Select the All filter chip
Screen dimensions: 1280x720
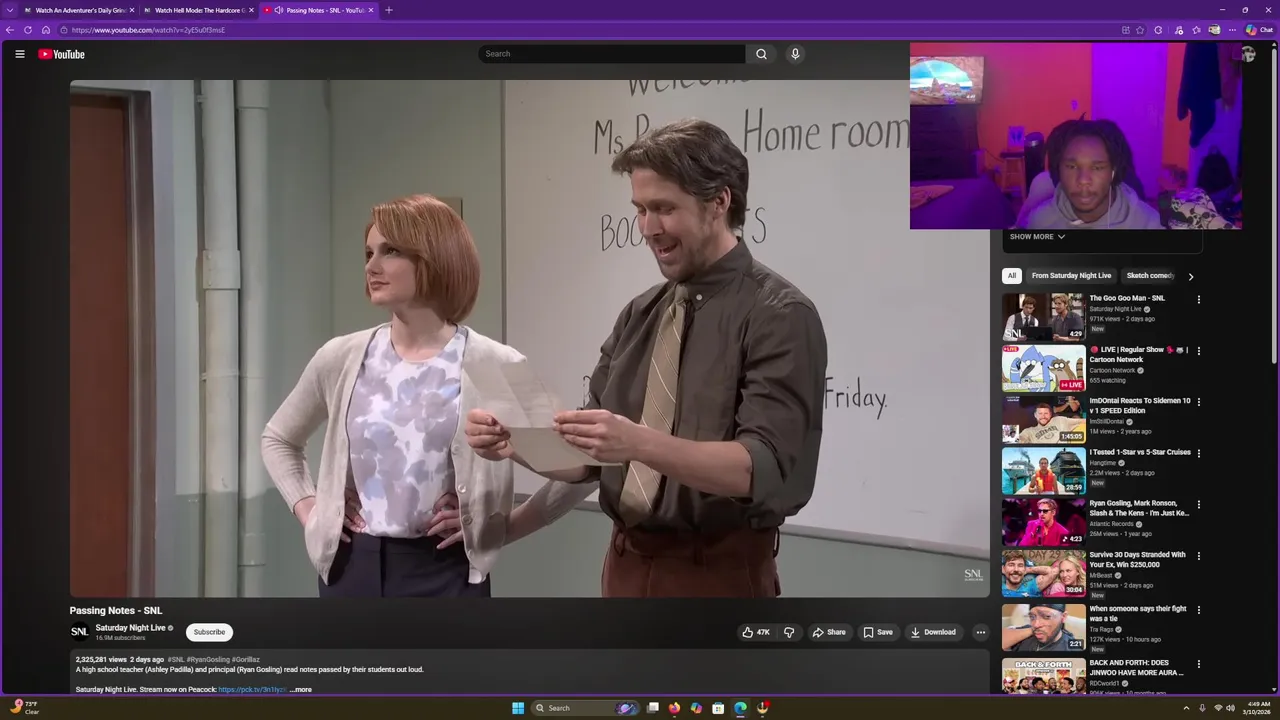pyautogui.click(x=1012, y=276)
